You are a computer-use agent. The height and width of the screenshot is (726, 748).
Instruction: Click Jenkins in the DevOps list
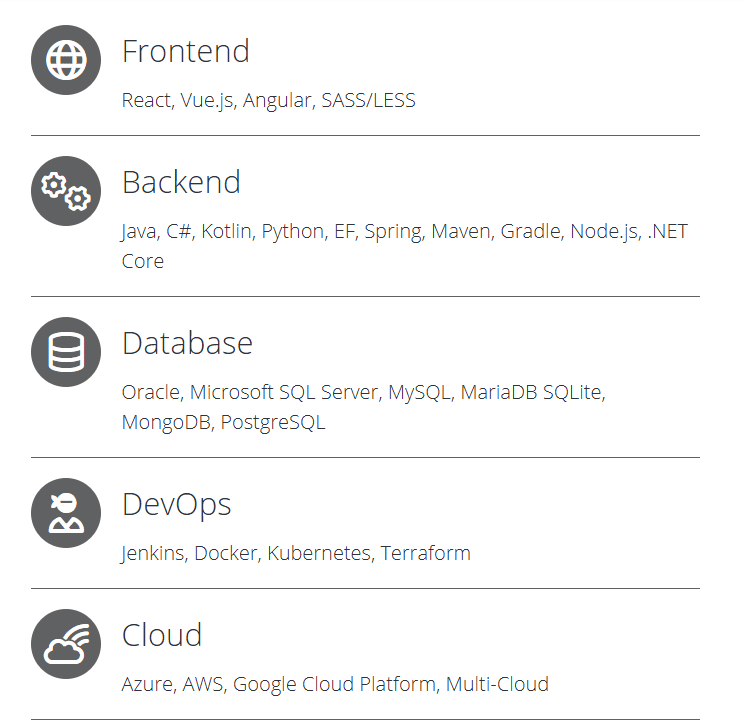tap(153, 553)
